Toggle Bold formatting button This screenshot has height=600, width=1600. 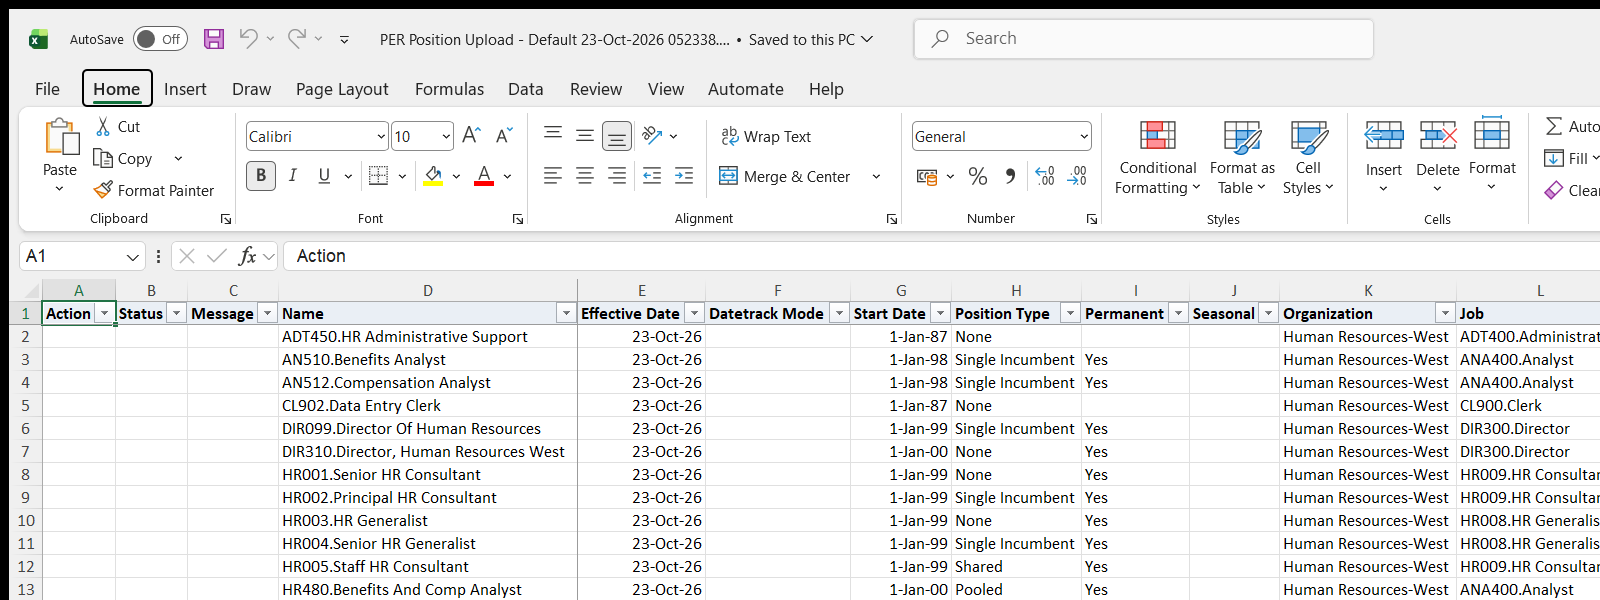261,176
